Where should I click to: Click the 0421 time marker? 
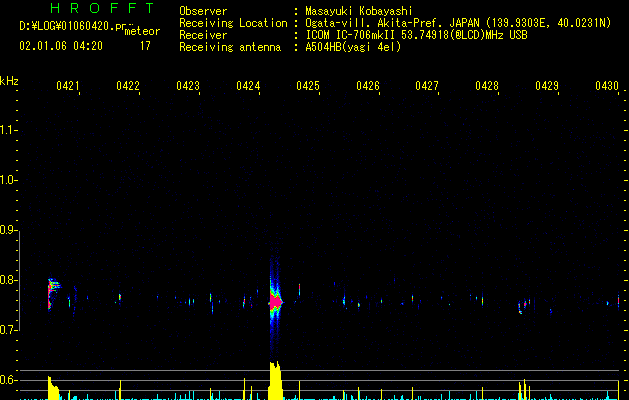[67, 86]
